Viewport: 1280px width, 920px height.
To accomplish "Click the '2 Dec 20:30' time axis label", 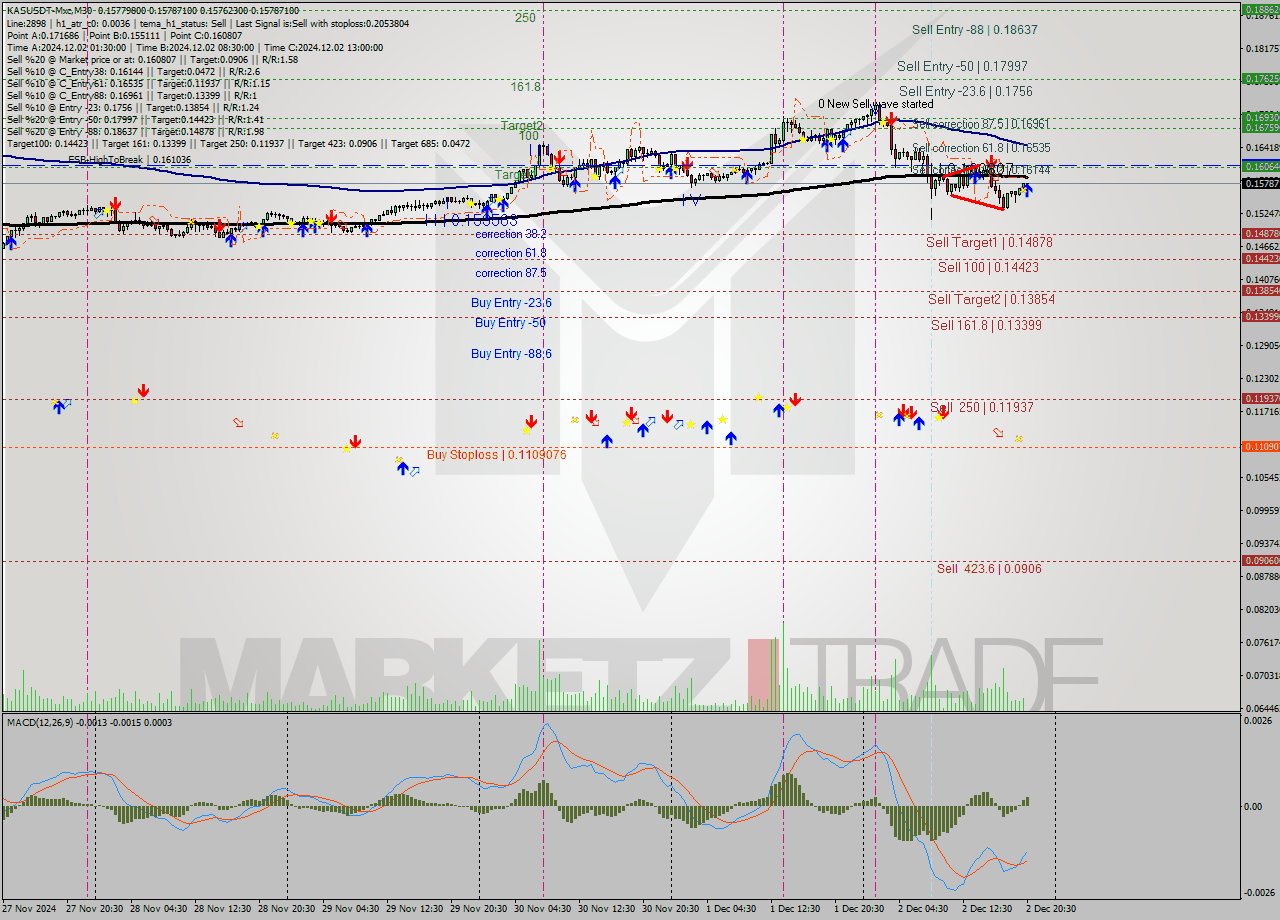I will click(x=1051, y=909).
